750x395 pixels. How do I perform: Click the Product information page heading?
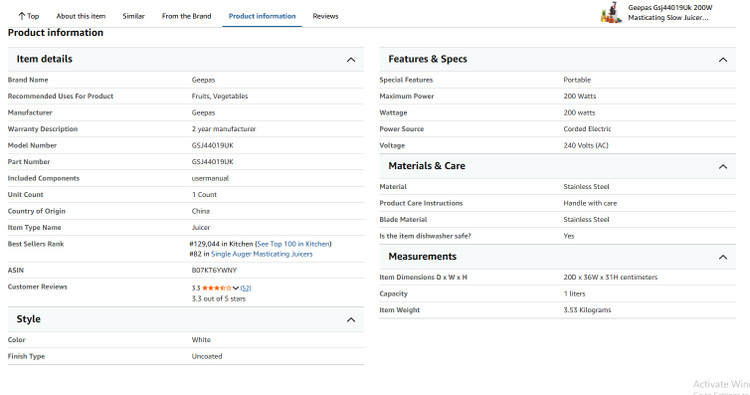55,33
